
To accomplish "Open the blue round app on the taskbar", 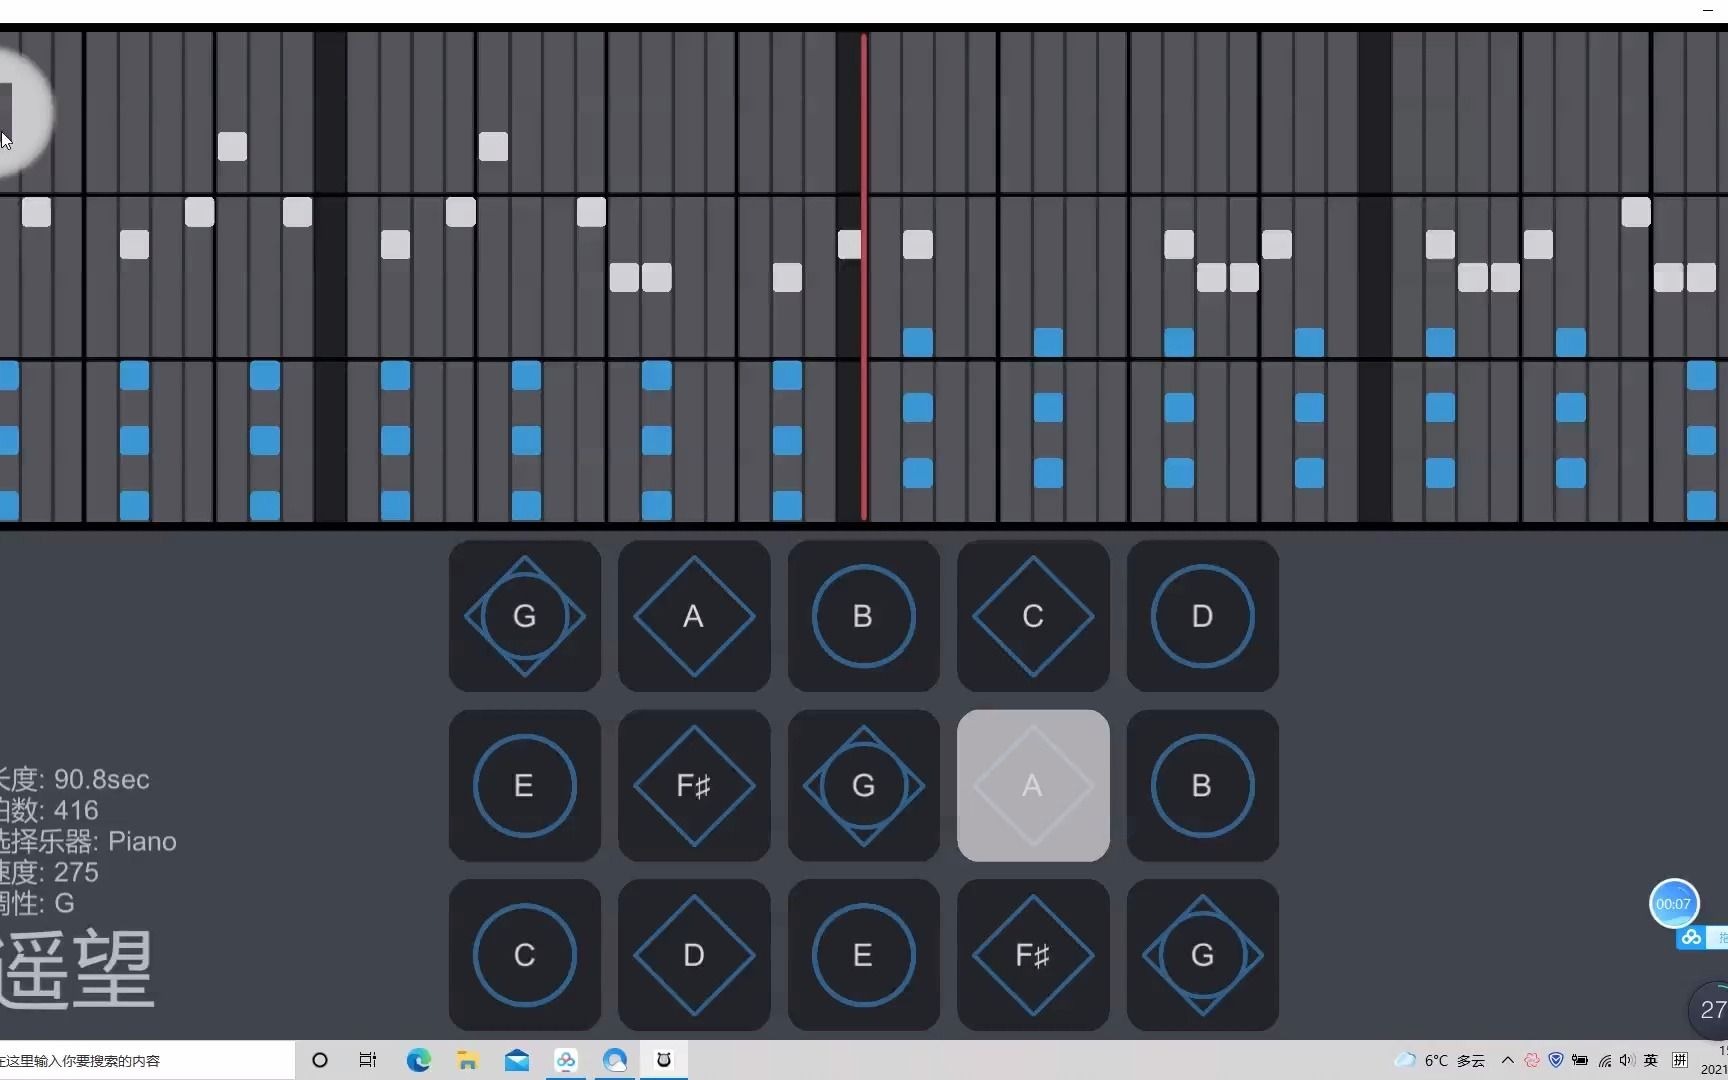I will click(615, 1060).
